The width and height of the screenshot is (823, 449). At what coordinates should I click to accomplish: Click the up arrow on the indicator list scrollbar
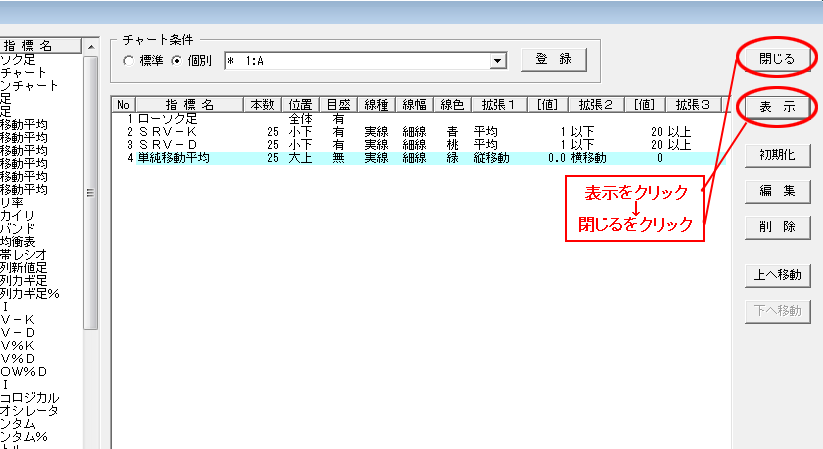pyautogui.click(x=91, y=47)
